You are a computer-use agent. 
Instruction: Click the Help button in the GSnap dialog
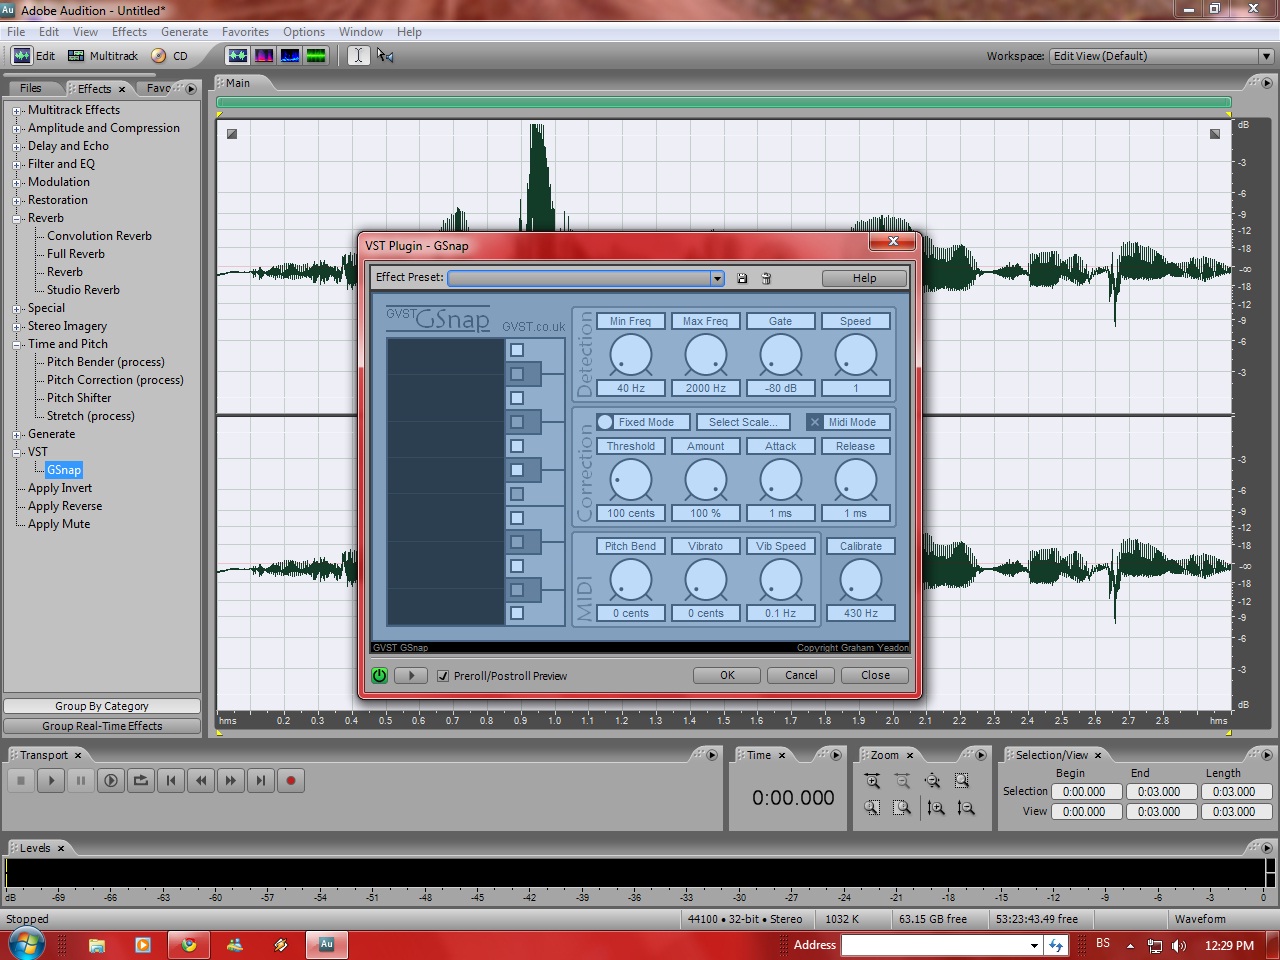pos(865,278)
